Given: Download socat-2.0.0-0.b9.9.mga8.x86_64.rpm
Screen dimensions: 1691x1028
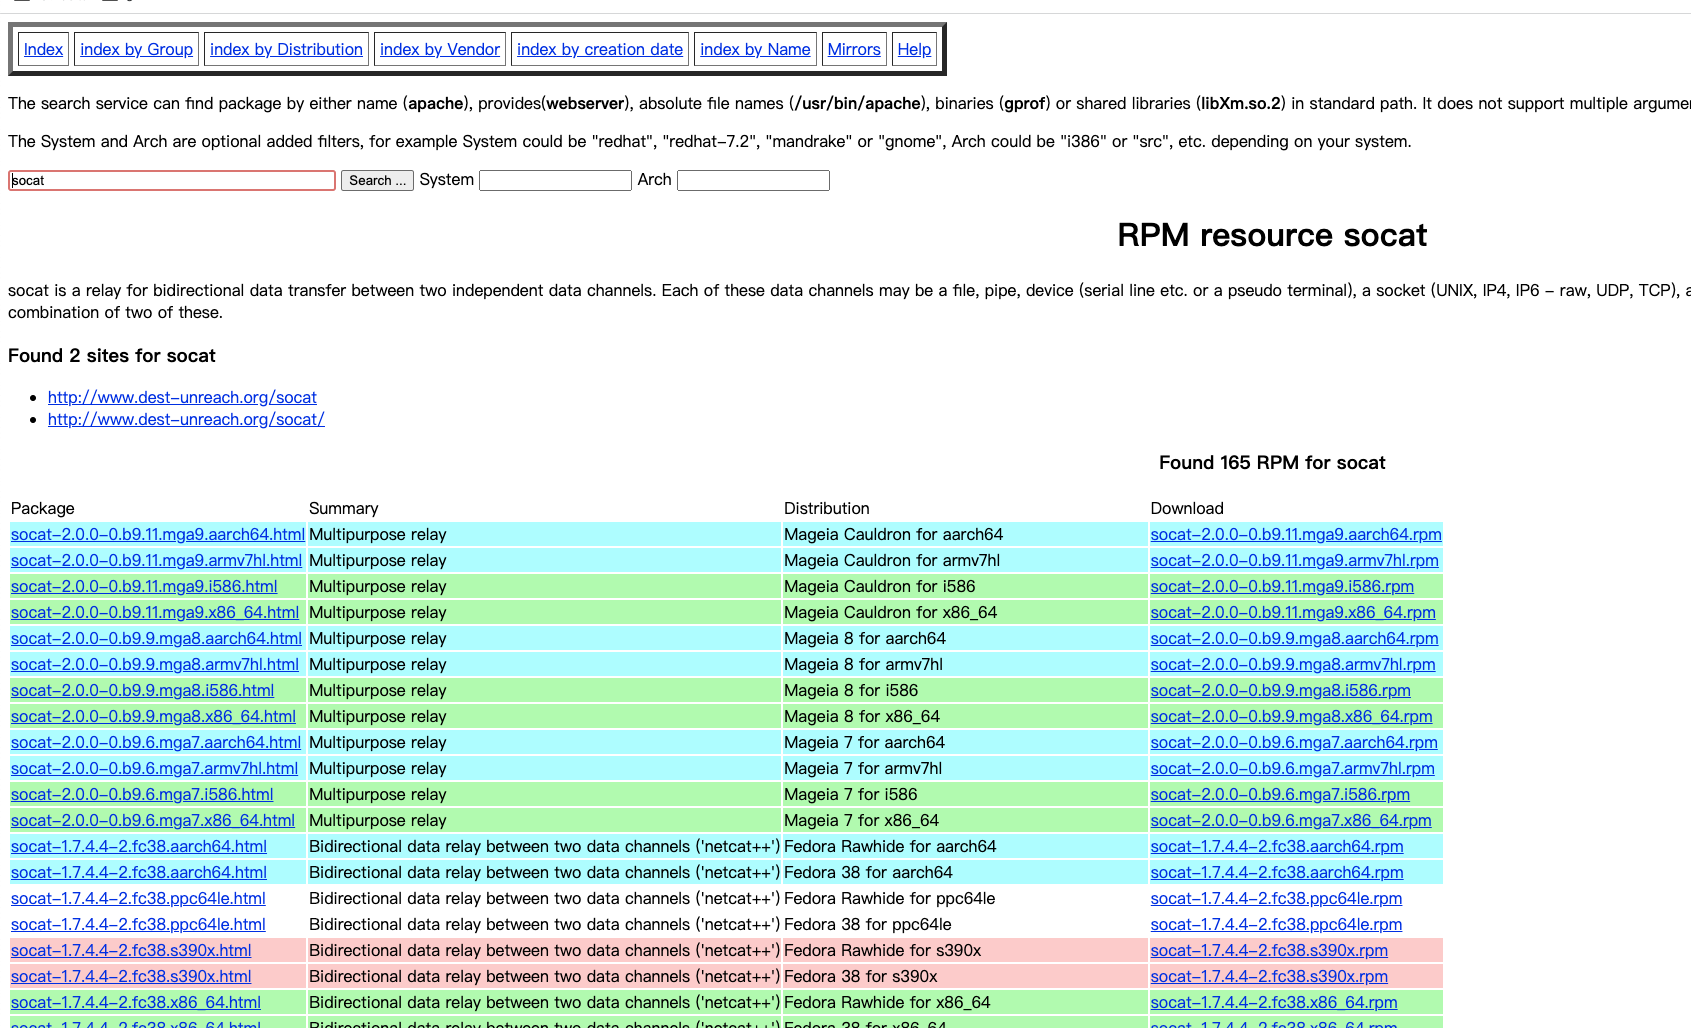Looking at the screenshot, I should point(1292,716).
